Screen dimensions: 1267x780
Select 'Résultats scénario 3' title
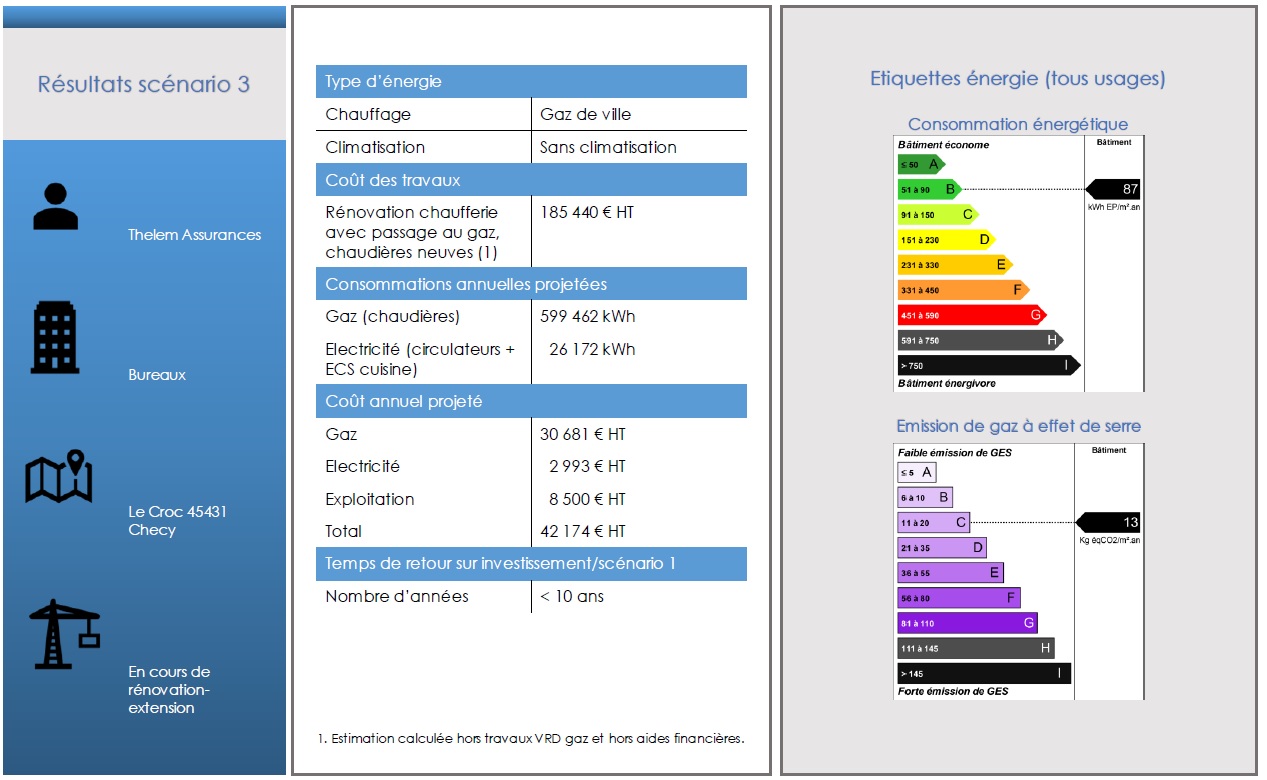pyautogui.click(x=144, y=84)
